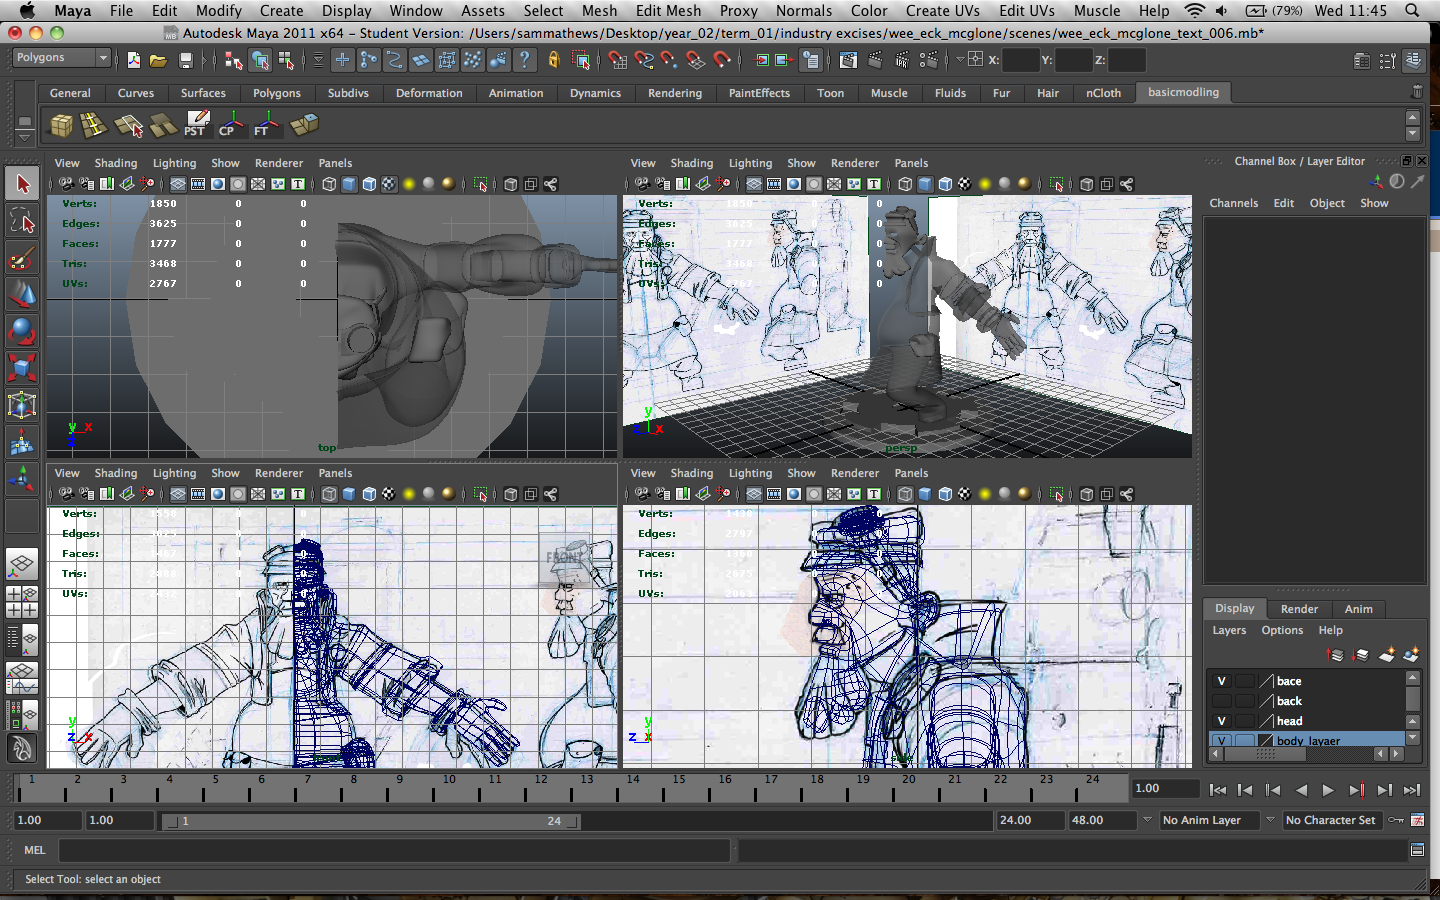
Task: Select the Paint Selection tool
Action: (22, 258)
